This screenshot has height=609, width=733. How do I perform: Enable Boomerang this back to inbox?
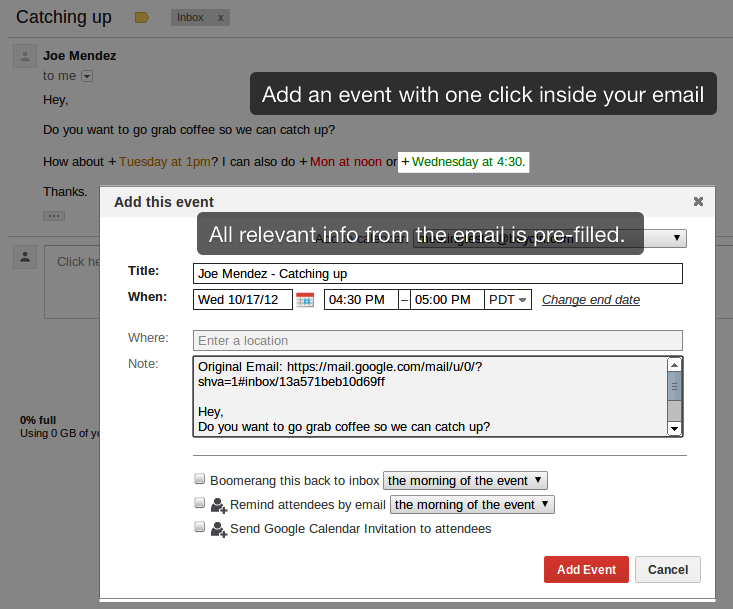tap(200, 479)
